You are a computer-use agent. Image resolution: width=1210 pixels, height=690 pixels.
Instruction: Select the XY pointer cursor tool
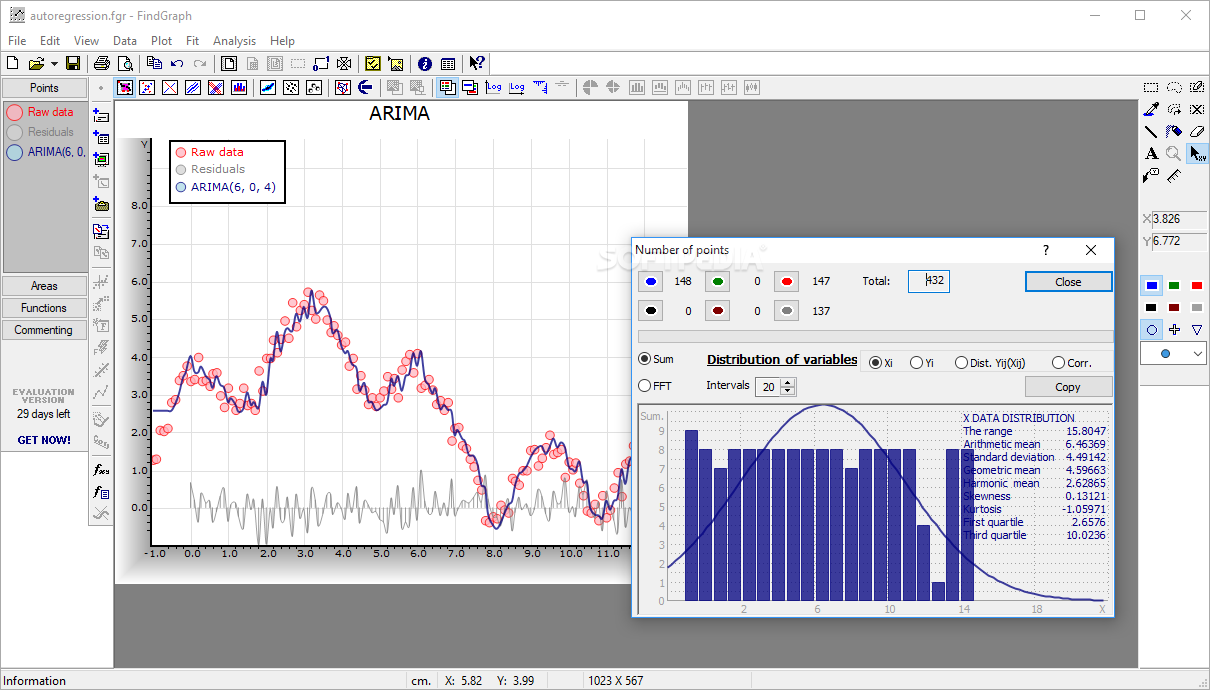click(x=1197, y=154)
